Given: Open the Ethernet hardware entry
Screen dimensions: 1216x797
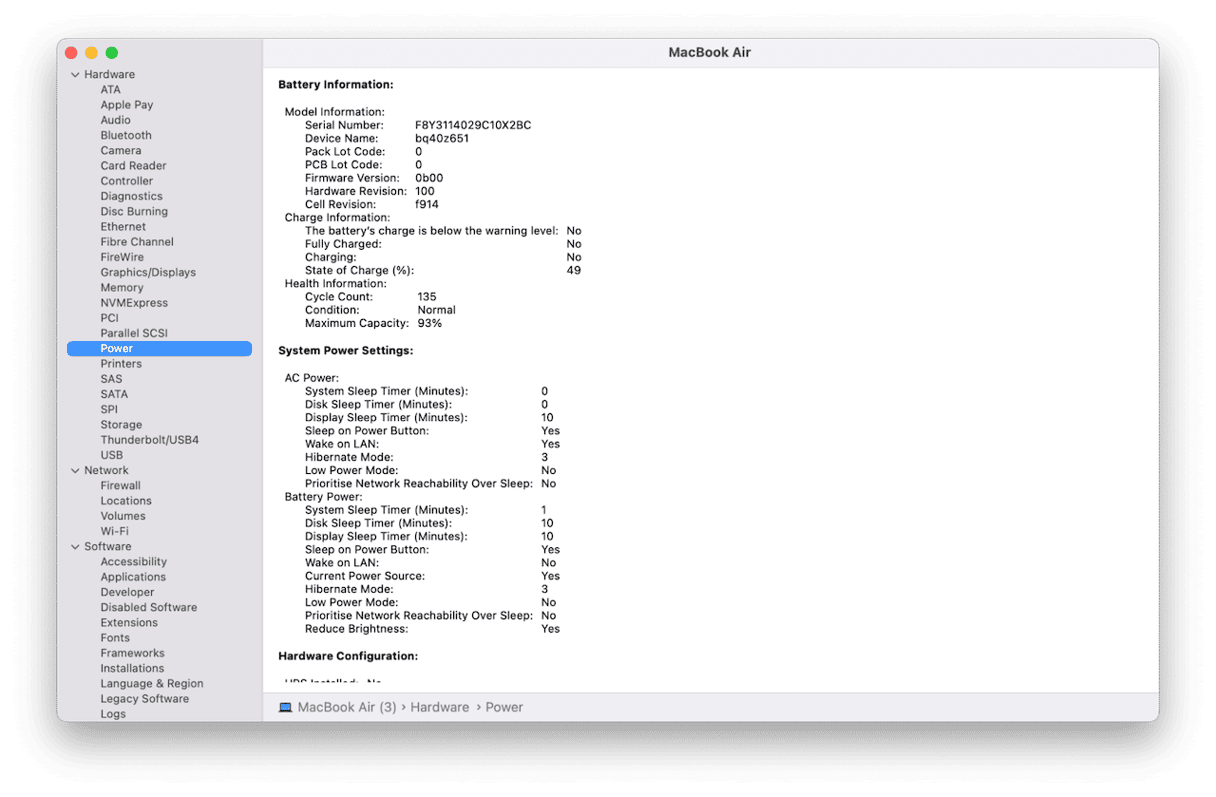Looking at the screenshot, I should (x=123, y=227).
